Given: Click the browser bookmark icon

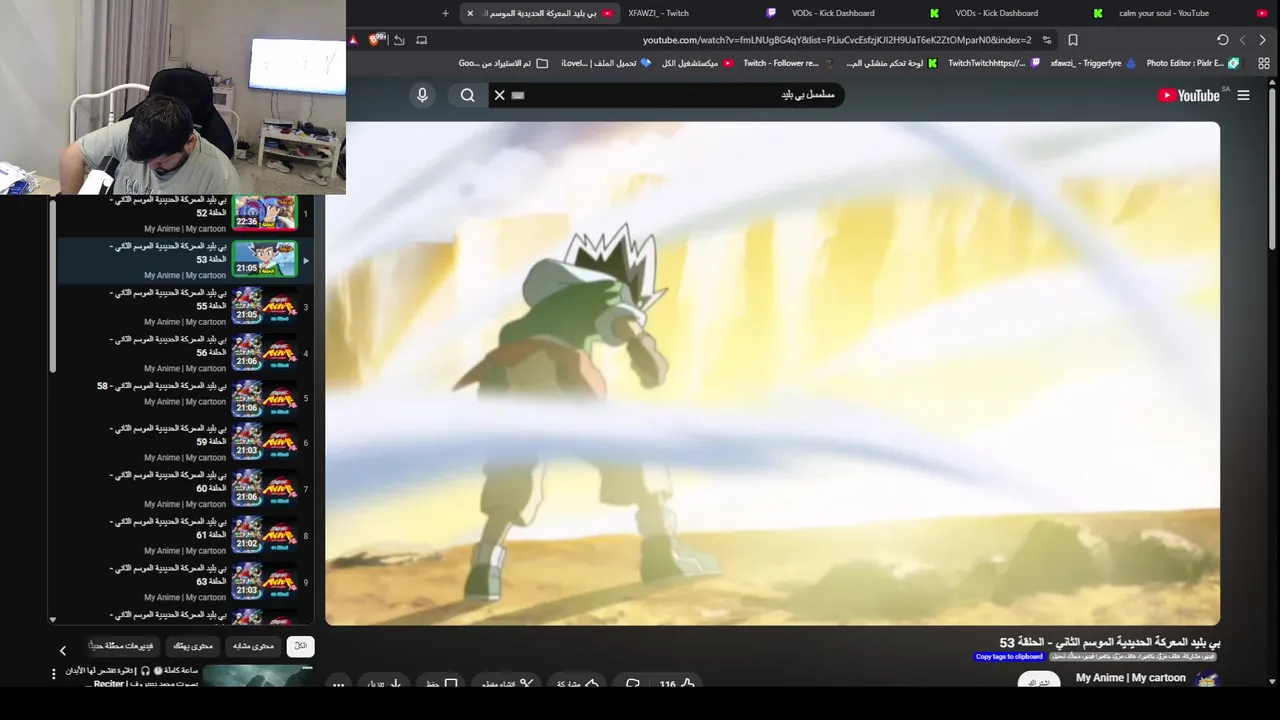Looking at the screenshot, I should 1072,40.
